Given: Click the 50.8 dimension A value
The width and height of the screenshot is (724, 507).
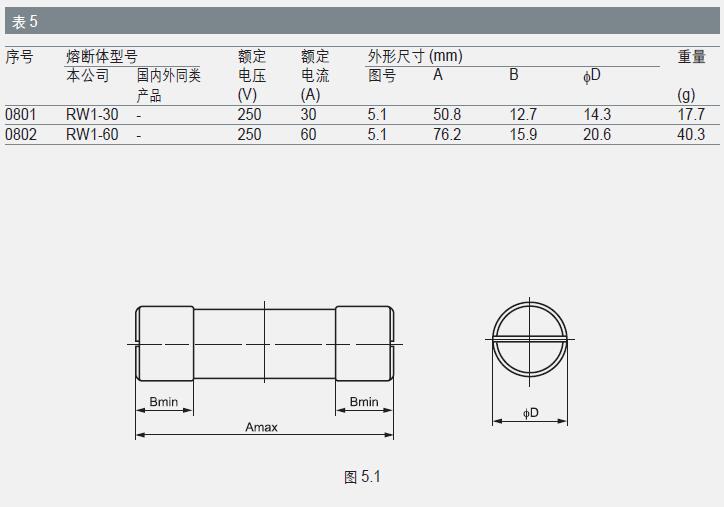Looking at the screenshot, I should pos(446,115).
